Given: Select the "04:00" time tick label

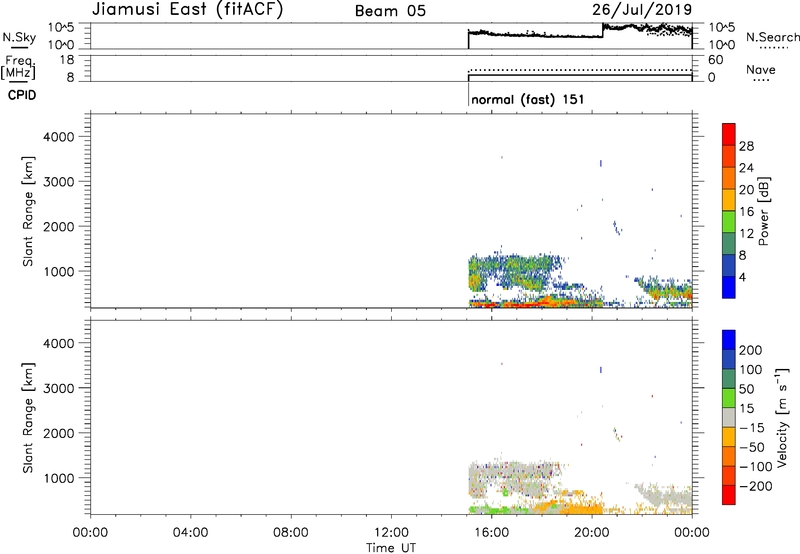Looking at the screenshot, I should pyautogui.click(x=190, y=533).
